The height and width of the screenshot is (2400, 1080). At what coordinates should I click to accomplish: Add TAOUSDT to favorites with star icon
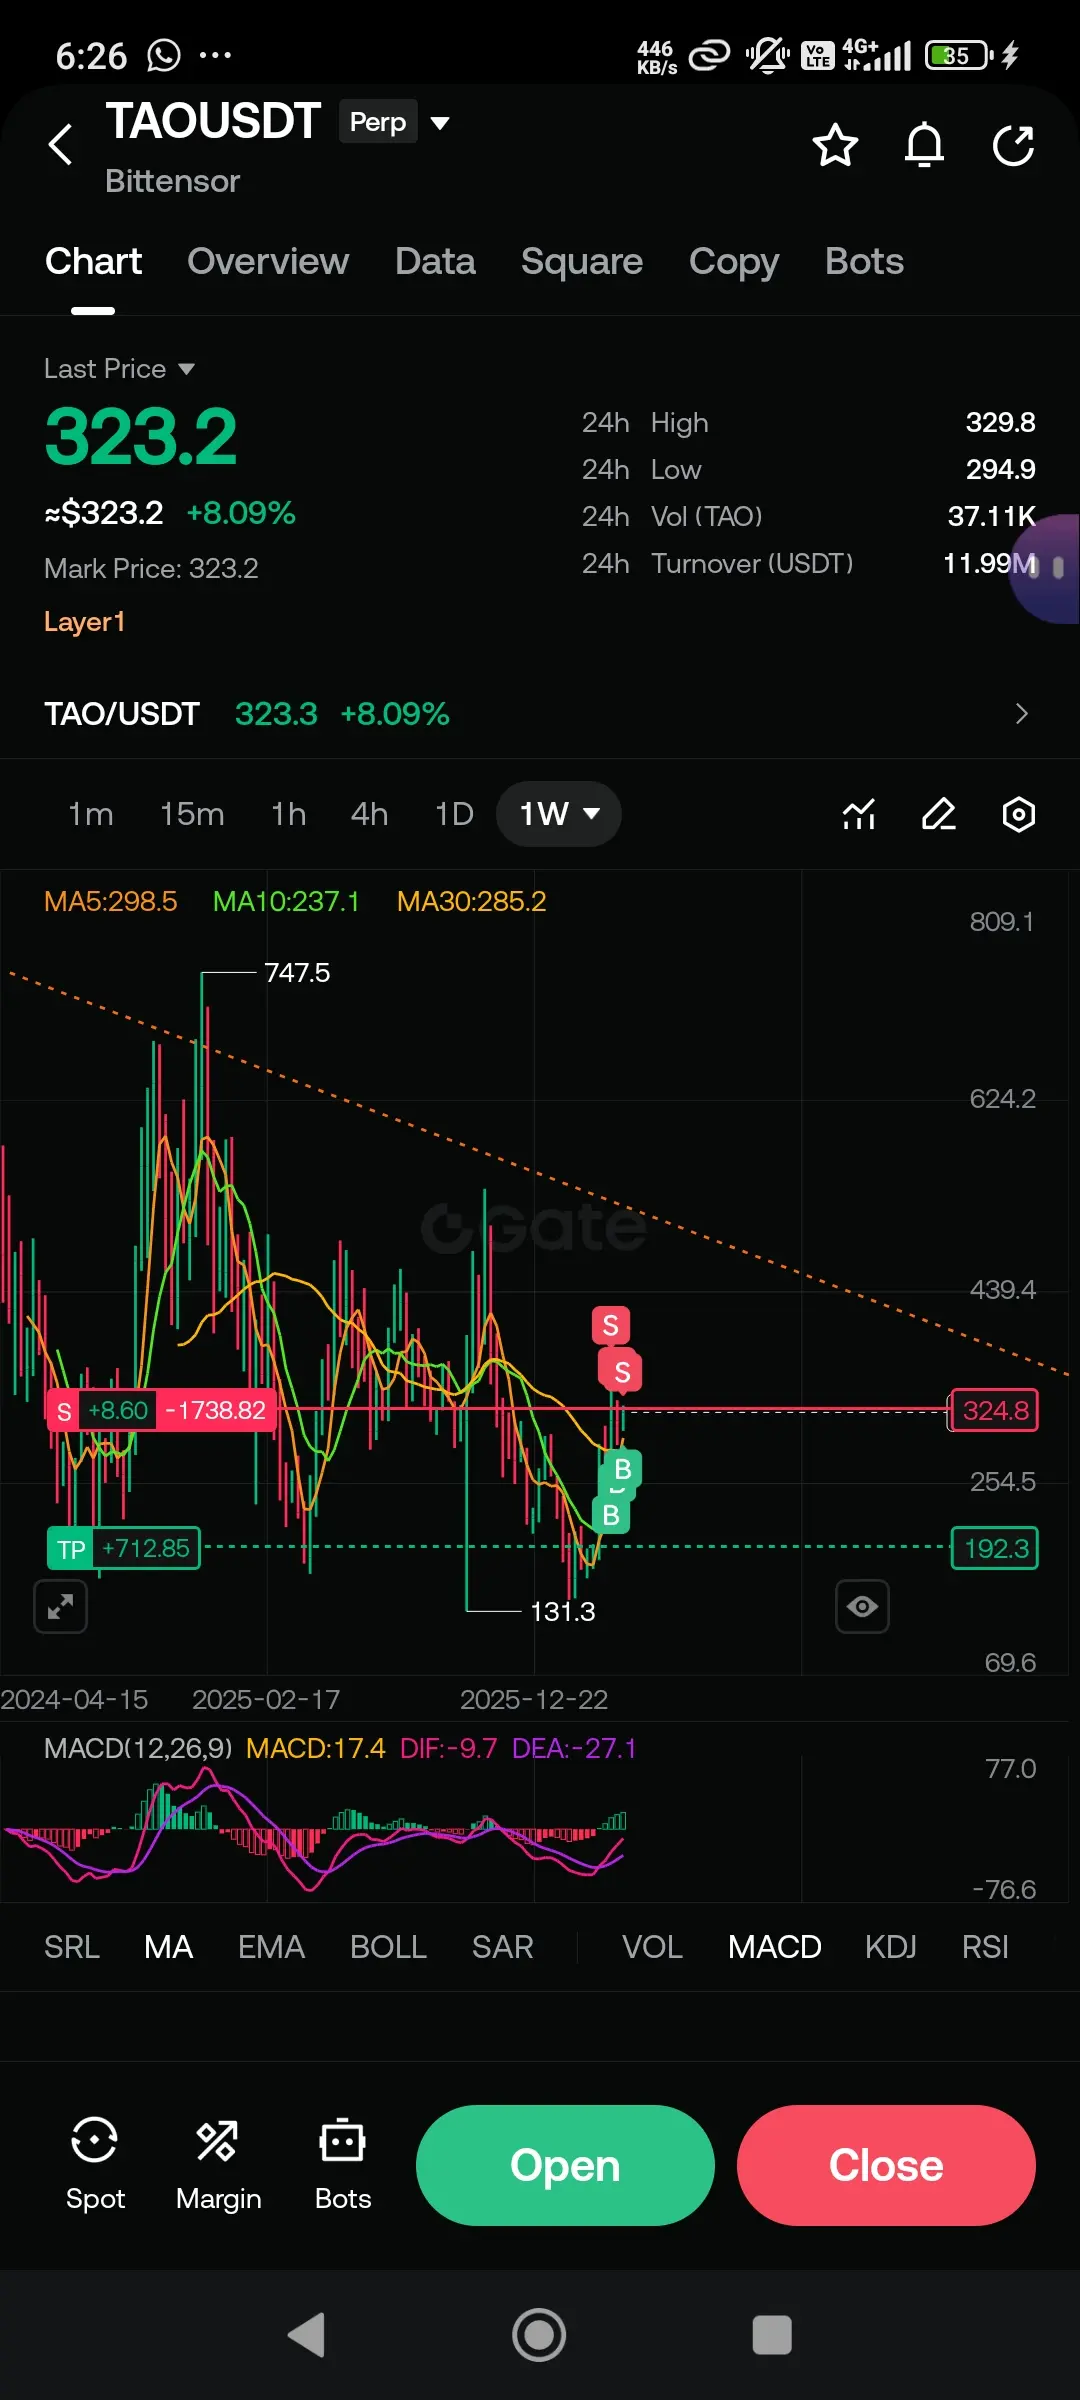pos(835,146)
